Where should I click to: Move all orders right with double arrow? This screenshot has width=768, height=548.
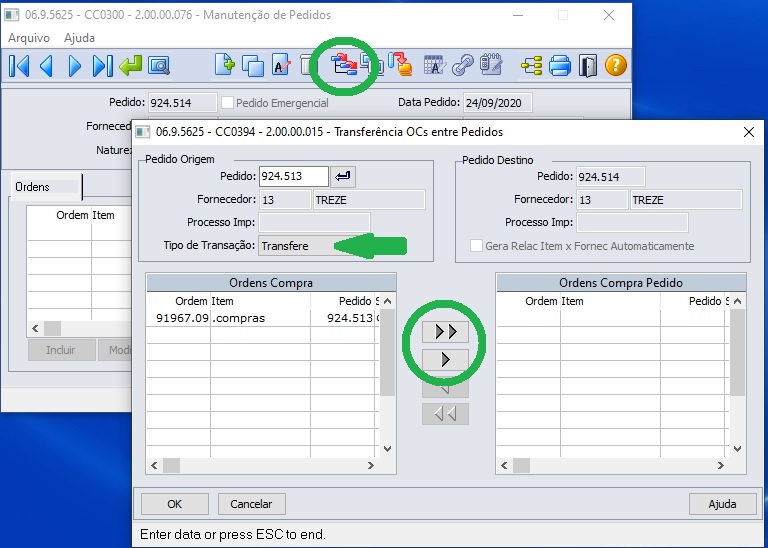click(x=445, y=332)
